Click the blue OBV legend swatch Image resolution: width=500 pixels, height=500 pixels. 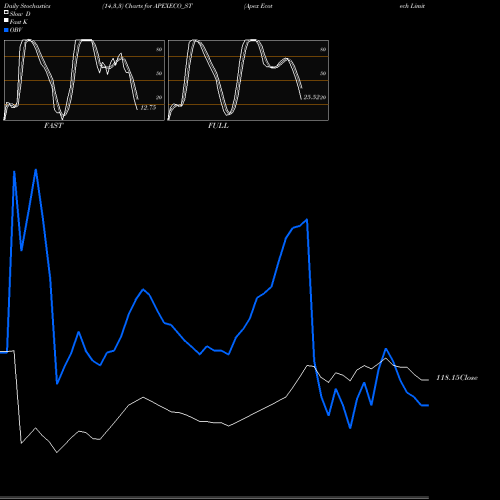click(6, 30)
